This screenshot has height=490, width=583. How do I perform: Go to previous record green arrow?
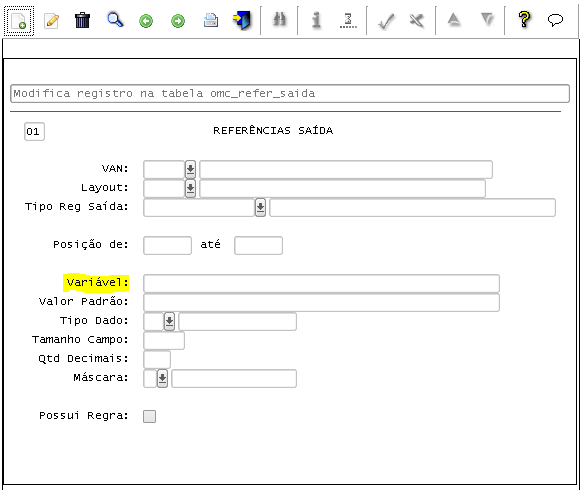(x=146, y=21)
